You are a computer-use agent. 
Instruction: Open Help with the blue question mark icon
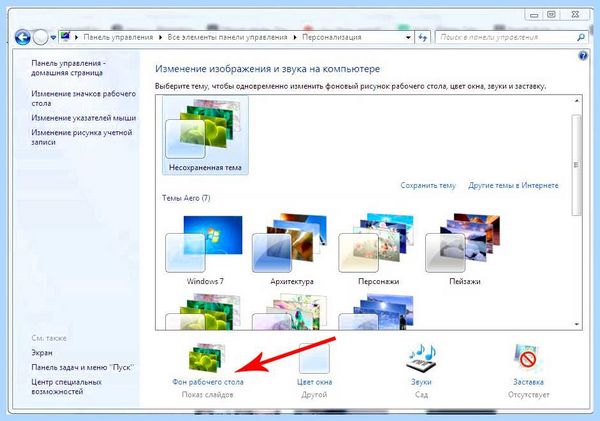582,56
